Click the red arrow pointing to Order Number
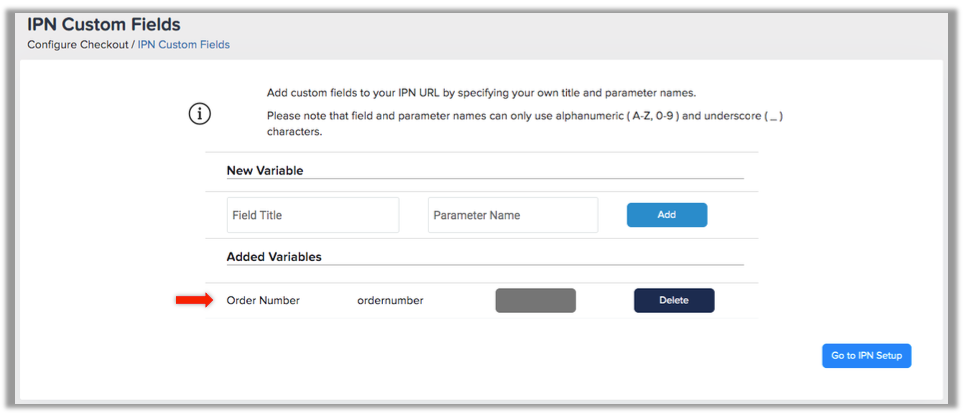The height and width of the screenshot is (413, 963). click(194, 300)
